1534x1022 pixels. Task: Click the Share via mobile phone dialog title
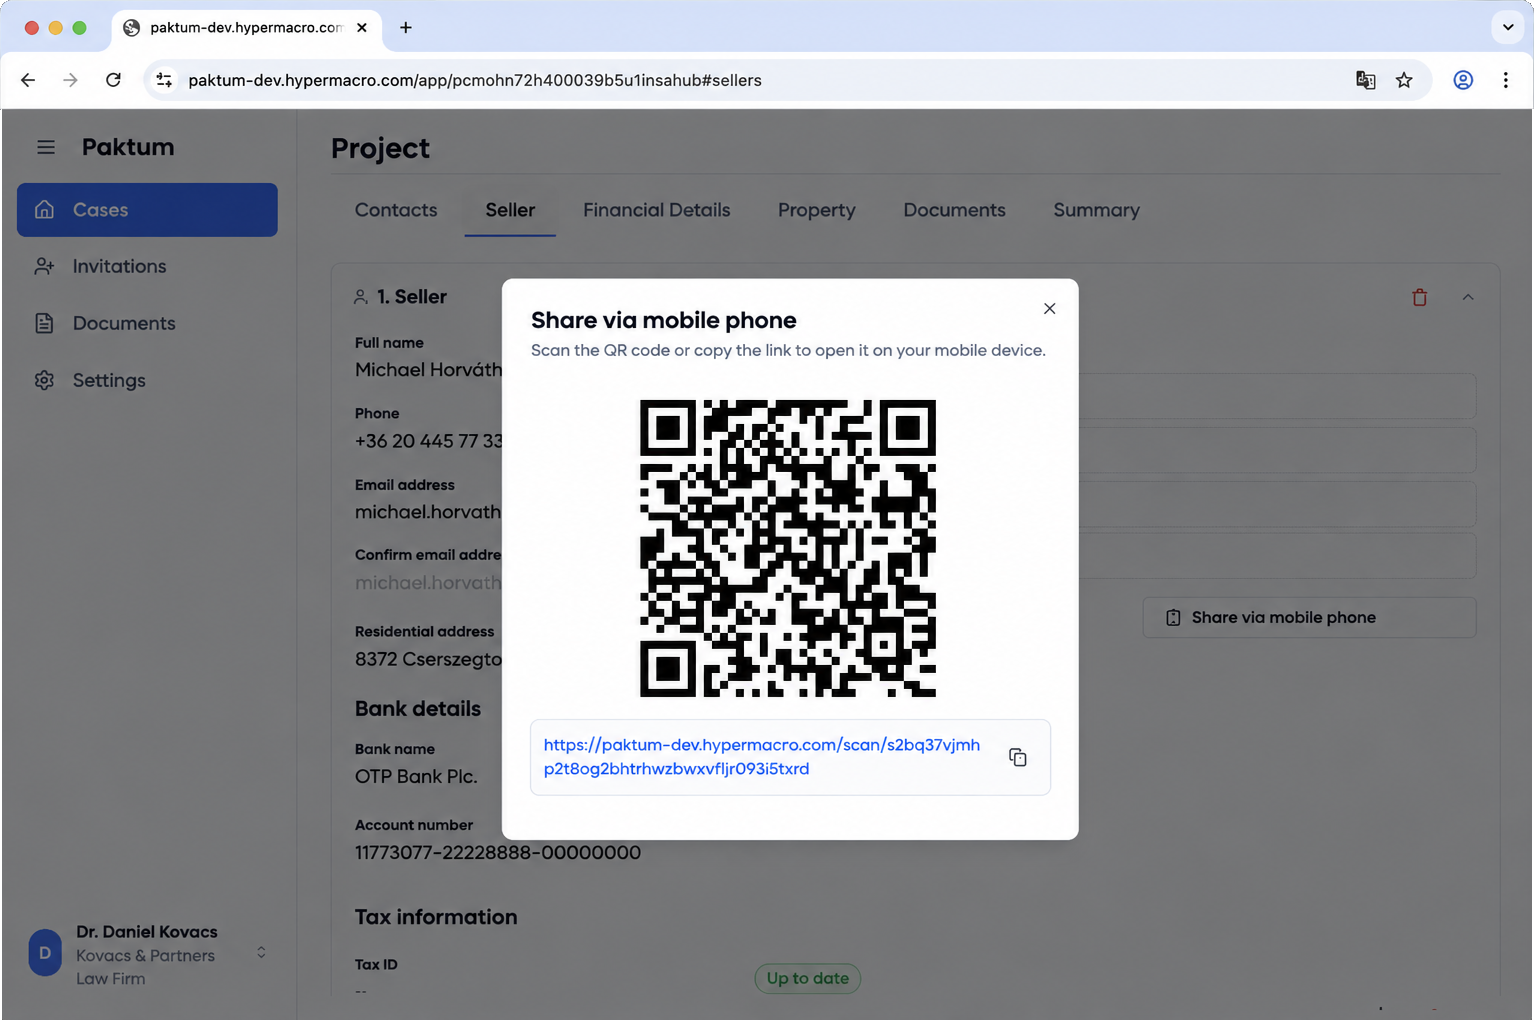664,320
